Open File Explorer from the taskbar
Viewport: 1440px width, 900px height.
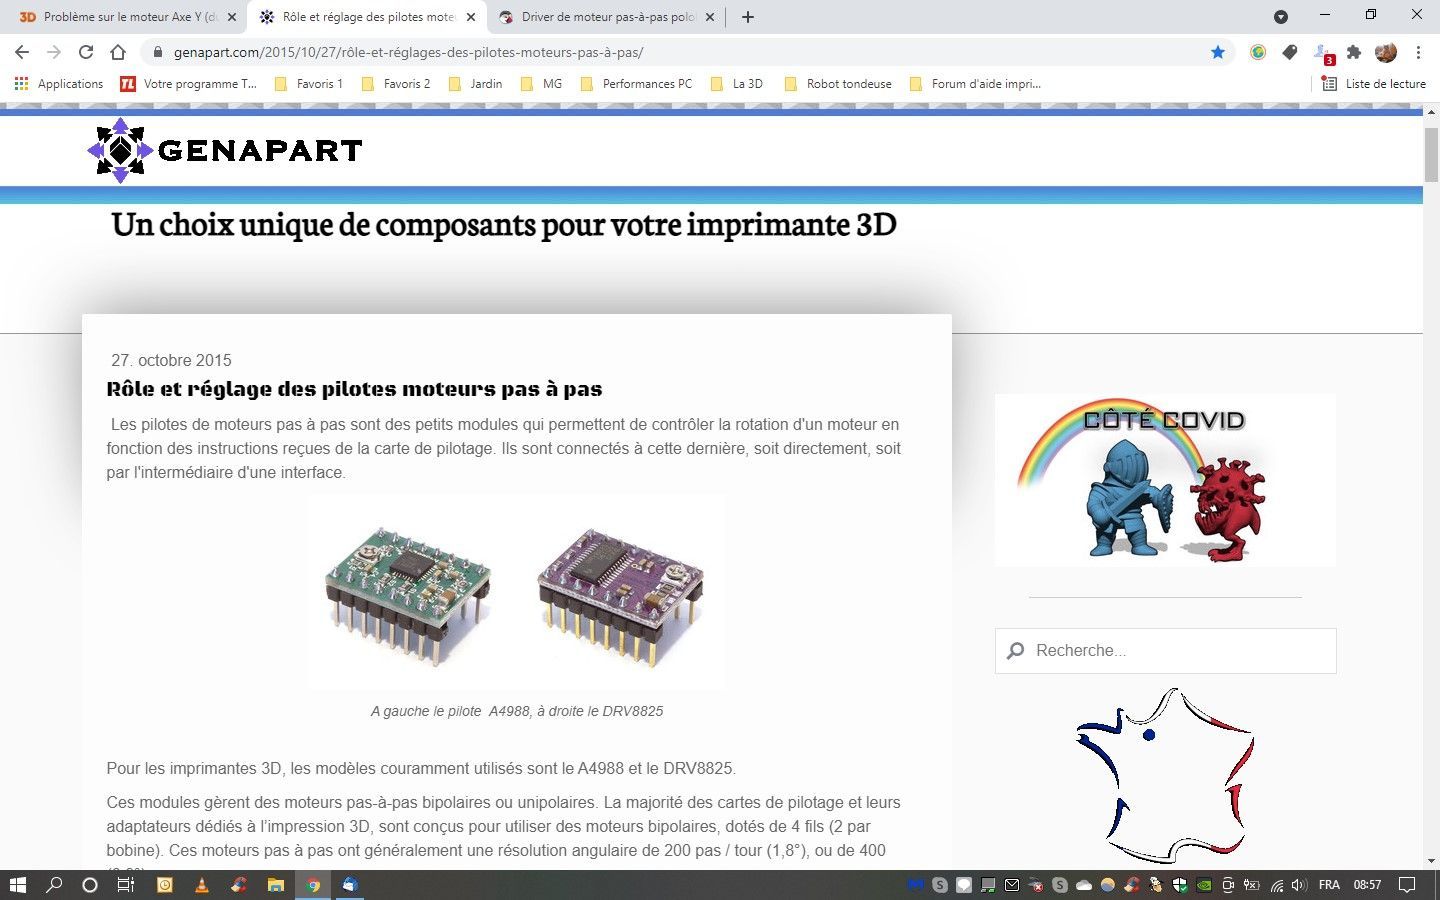tap(275, 885)
